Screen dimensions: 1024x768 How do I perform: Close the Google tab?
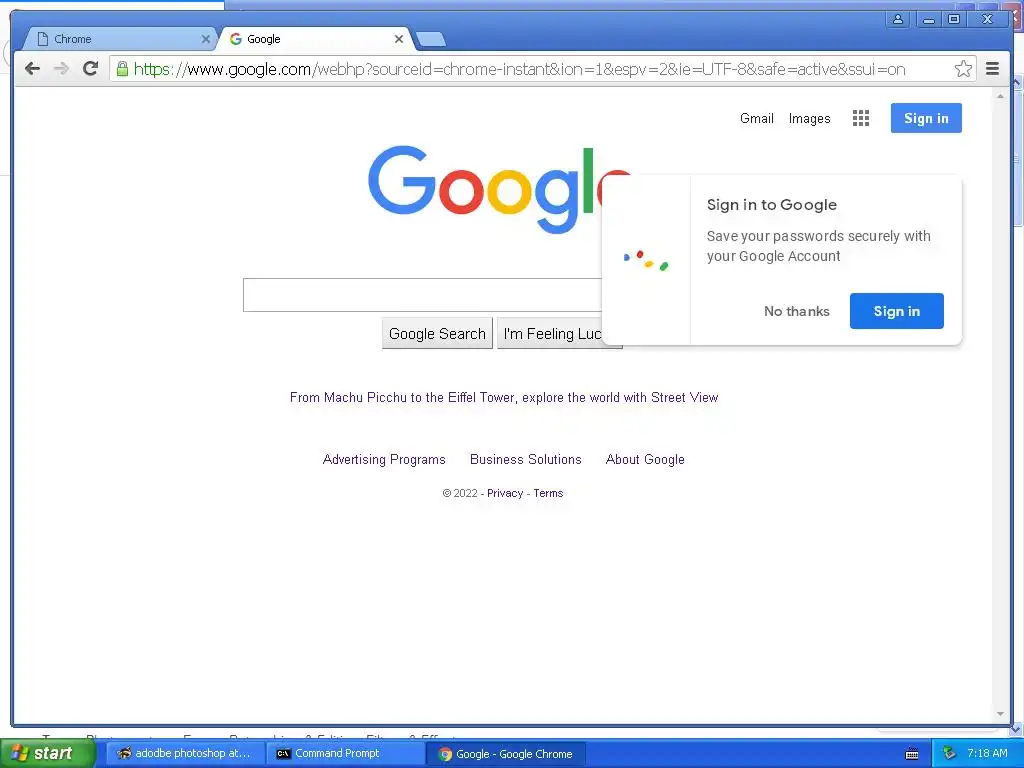pyautogui.click(x=399, y=39)
